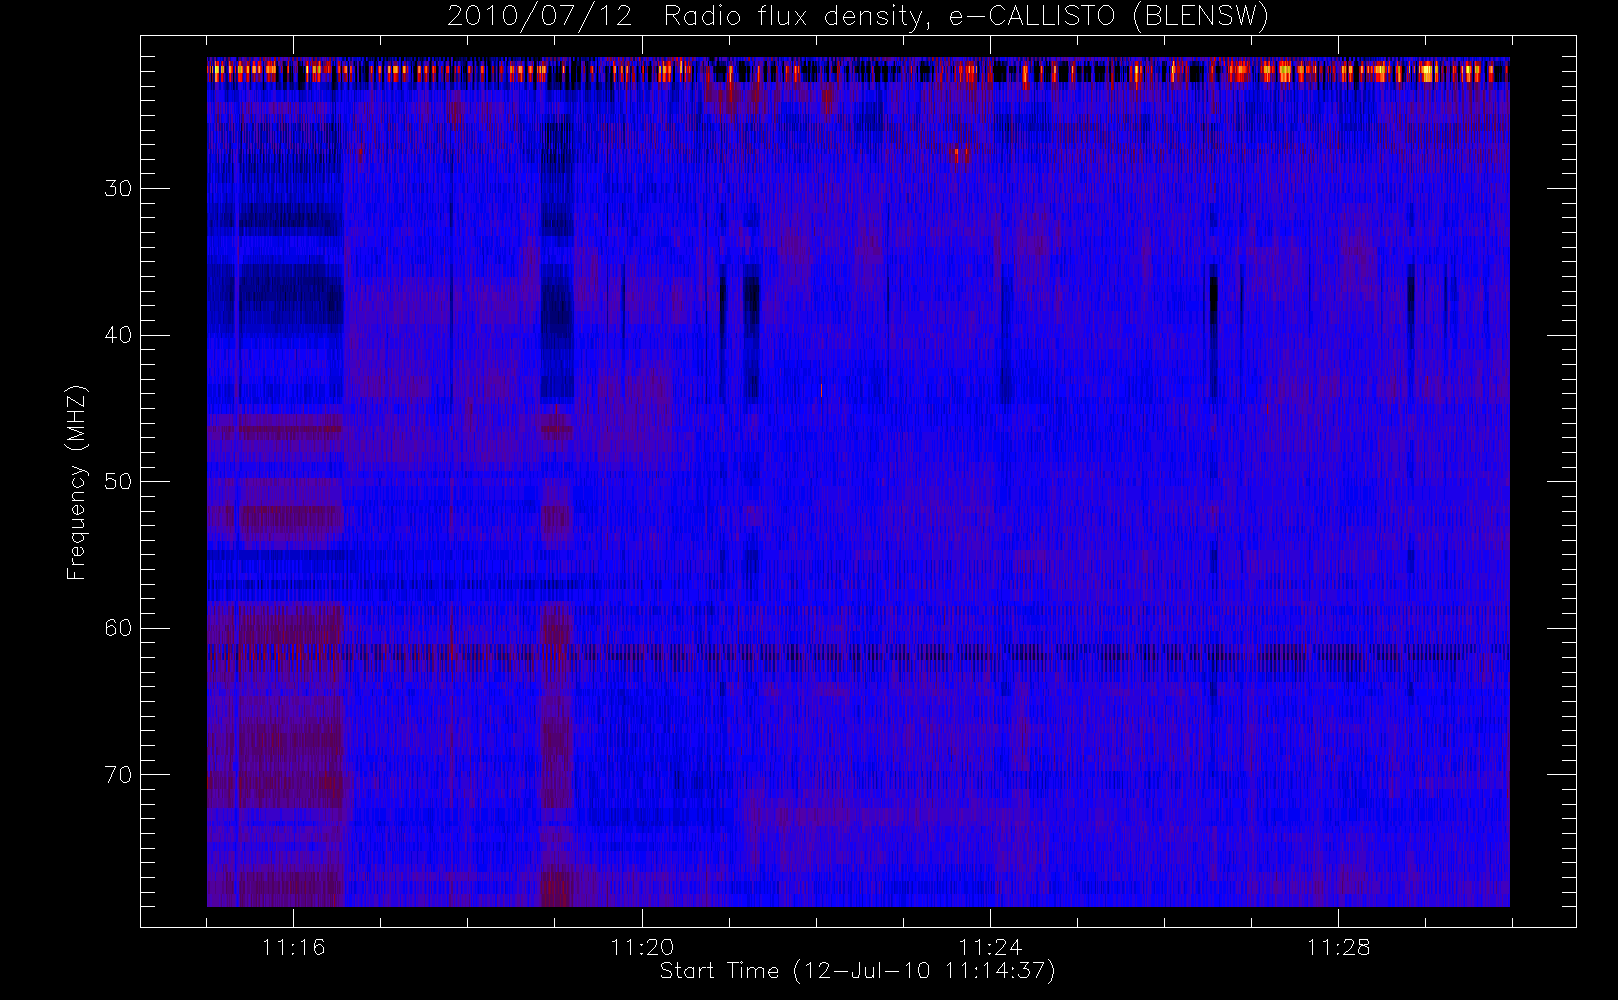This screenshot has height=1000, width=1618.
Task: Click the 'Start Time (12-Jul-10 11:14:37)' label
Action: 858,971
